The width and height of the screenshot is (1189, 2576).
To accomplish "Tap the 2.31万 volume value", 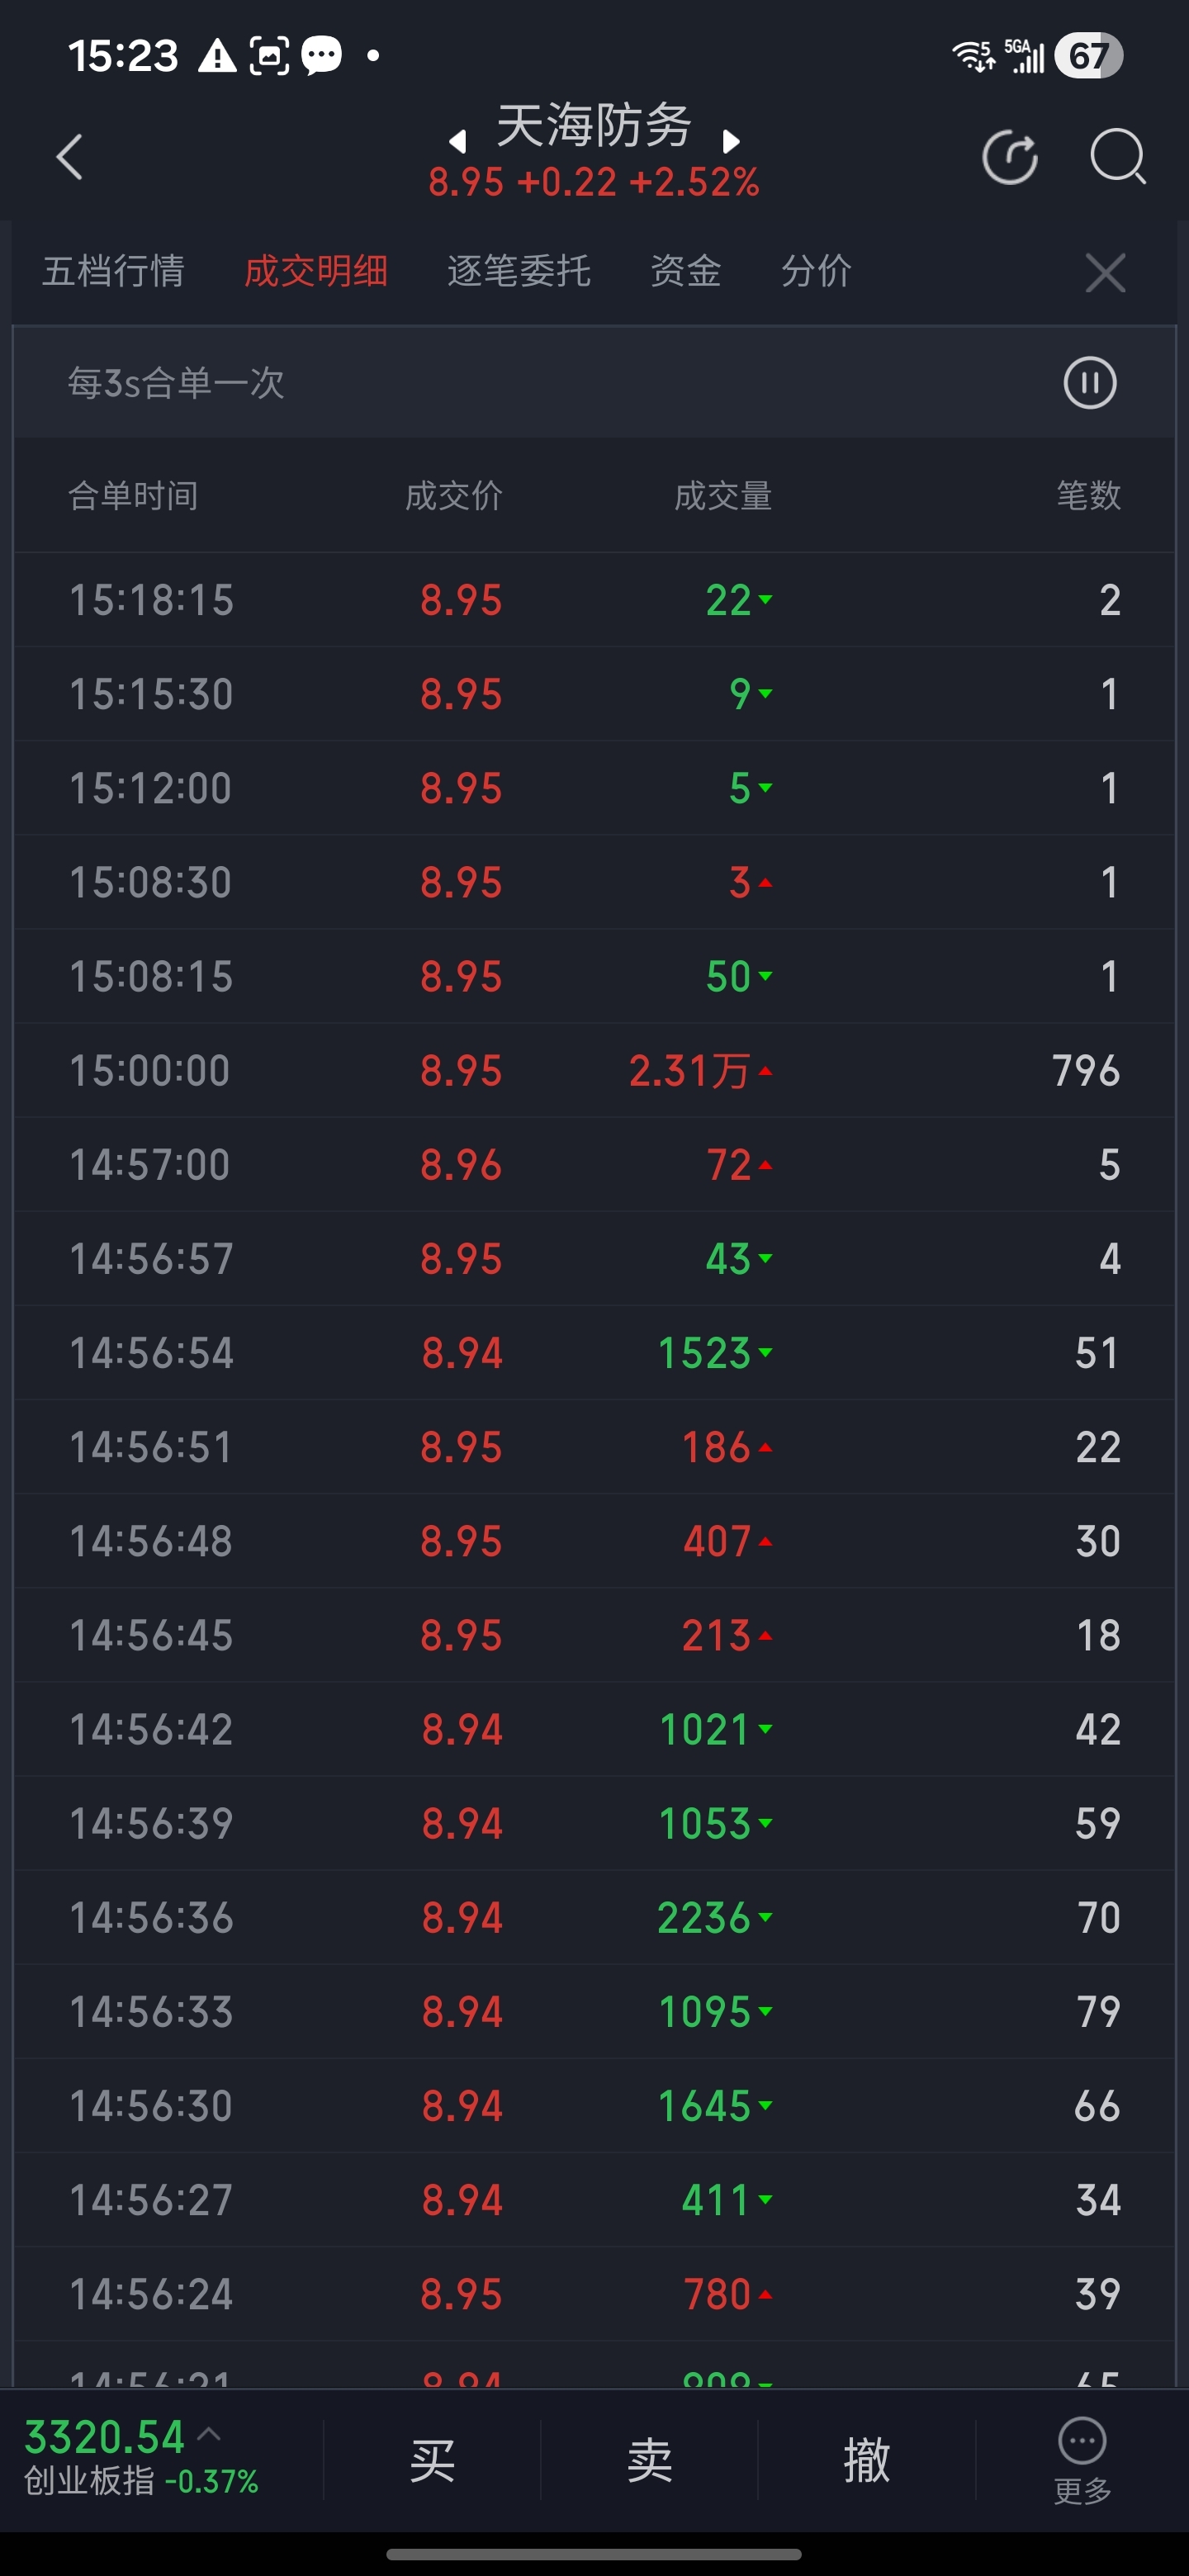I will (689, 1071).
